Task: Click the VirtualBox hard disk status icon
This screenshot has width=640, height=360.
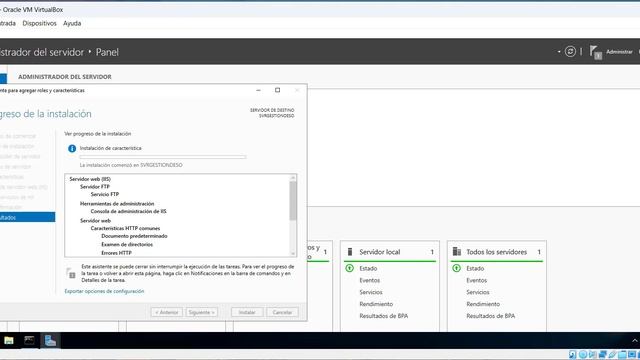Action: (573, 355)
